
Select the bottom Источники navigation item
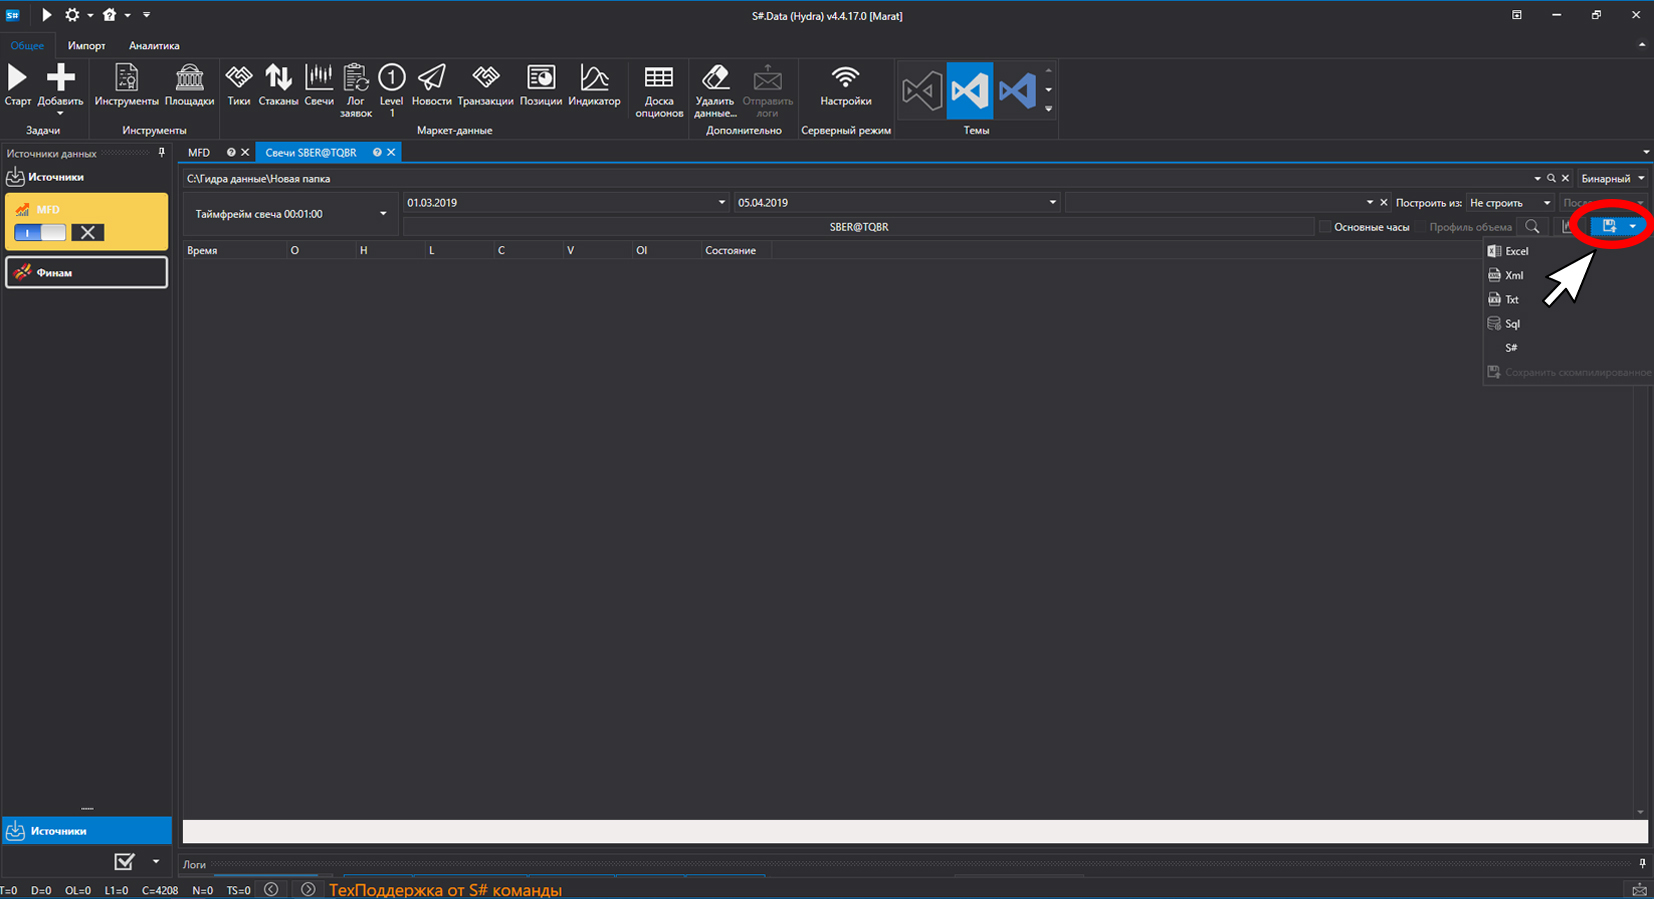pyautogui.click(x=86, y=831)
